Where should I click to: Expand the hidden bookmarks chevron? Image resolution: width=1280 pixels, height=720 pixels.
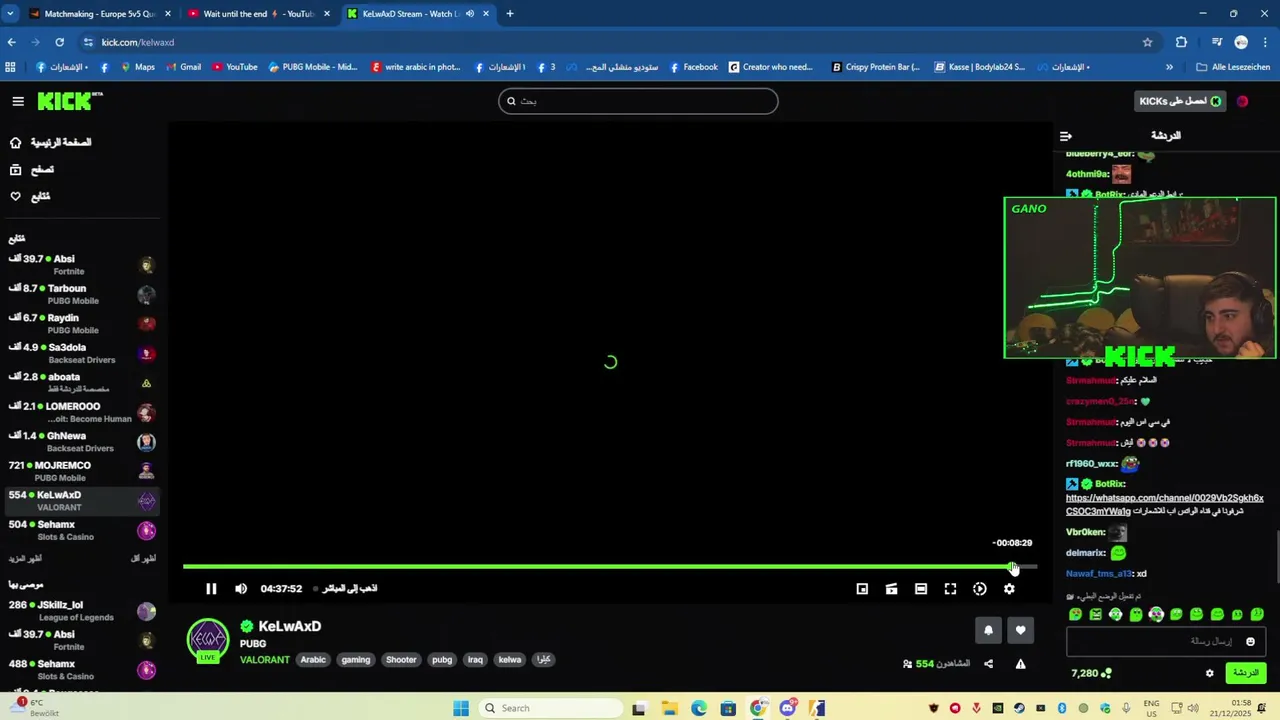point(1169,67)
